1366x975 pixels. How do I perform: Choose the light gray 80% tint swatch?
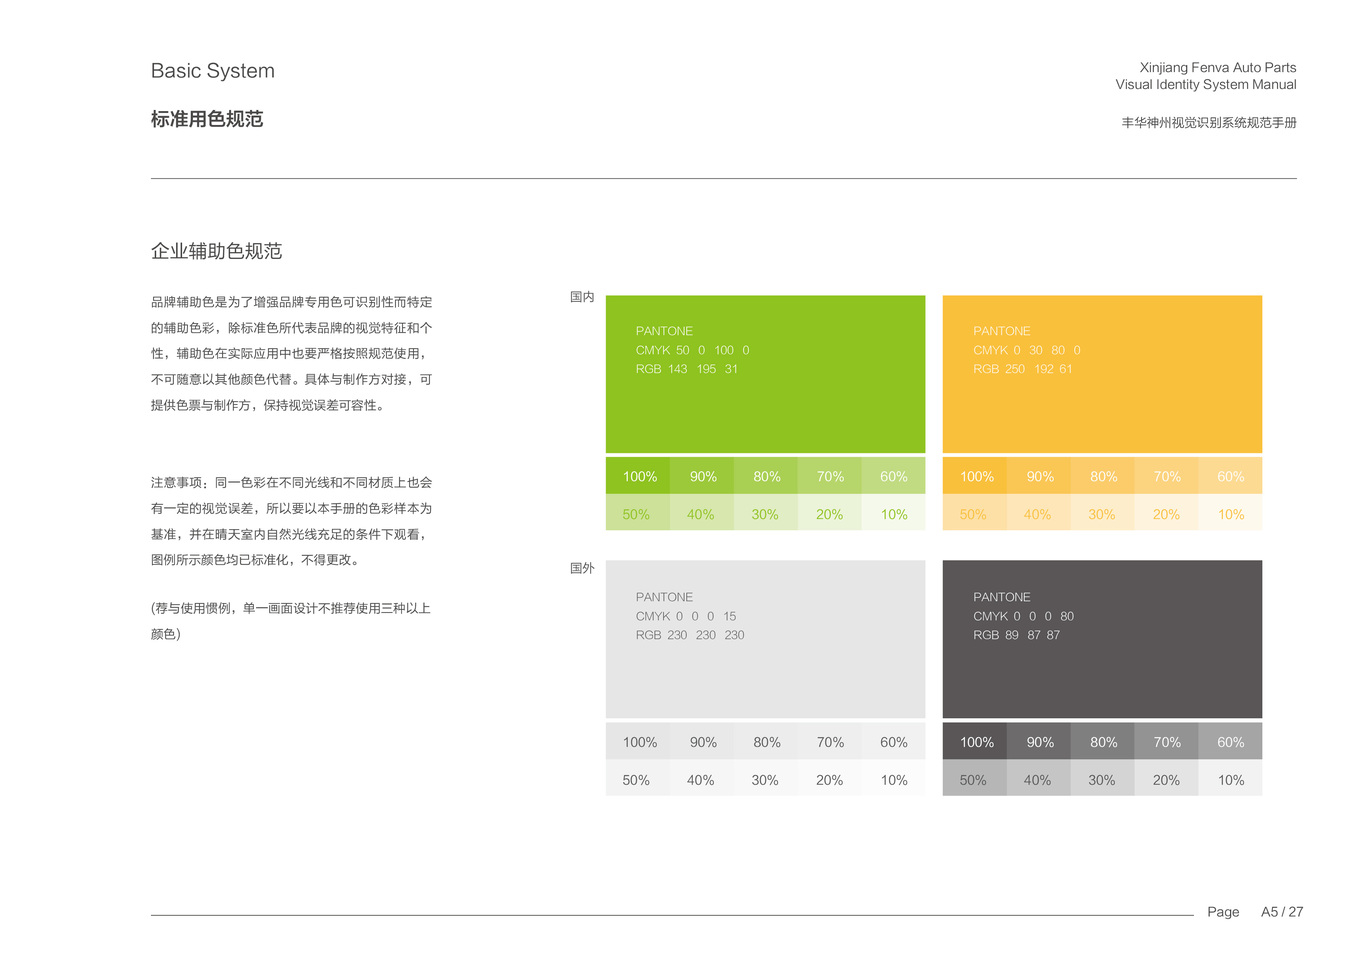766,741
